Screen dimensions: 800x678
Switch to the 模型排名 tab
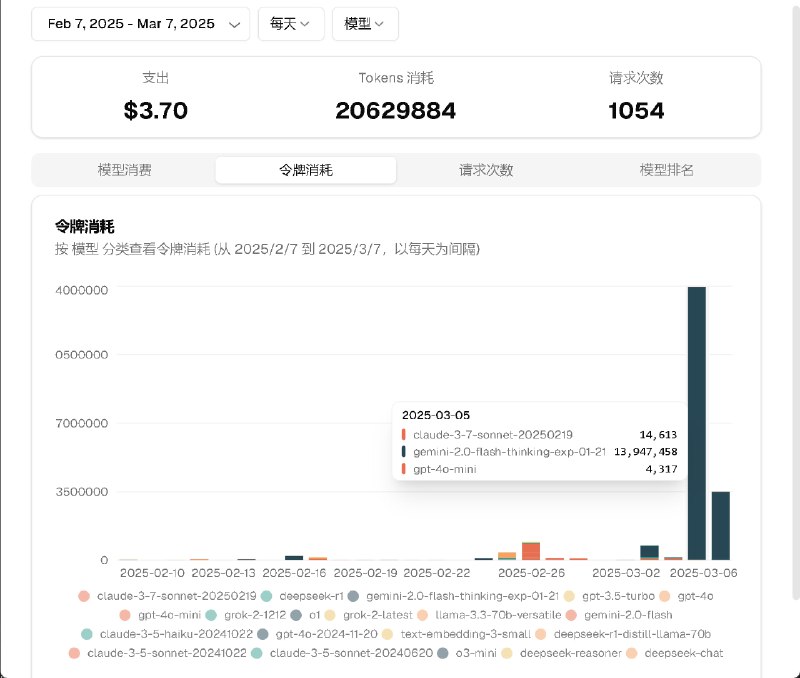(666, 170)
